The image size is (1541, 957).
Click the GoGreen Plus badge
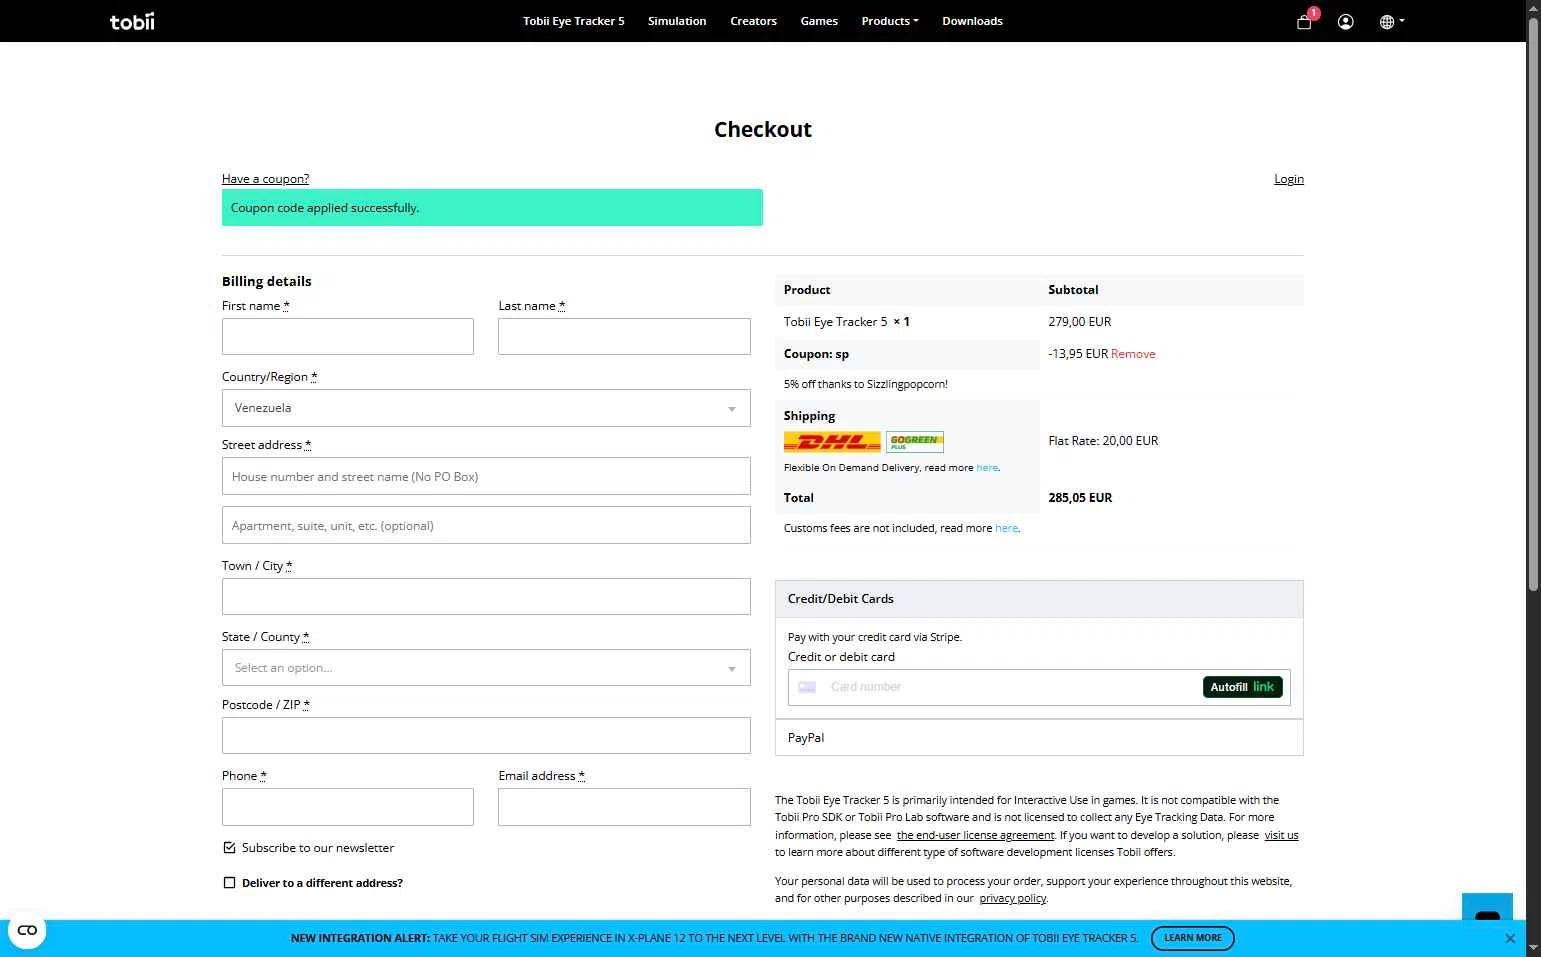tap(915, 441)
